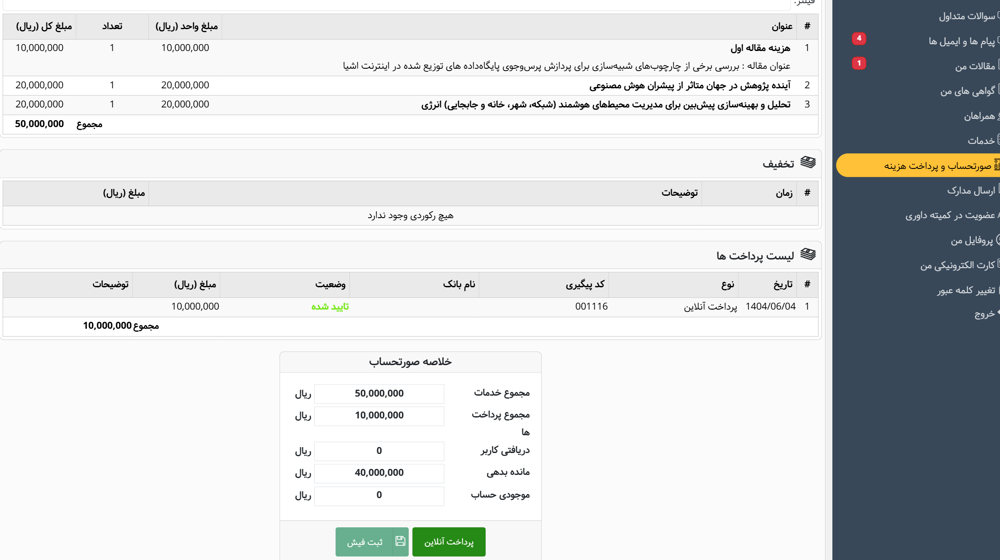Click the مجموع خدمات field showing 50,000,000
Viewport: 1000px width, 560px height.
pyautogui.click(x=379, y=394)
